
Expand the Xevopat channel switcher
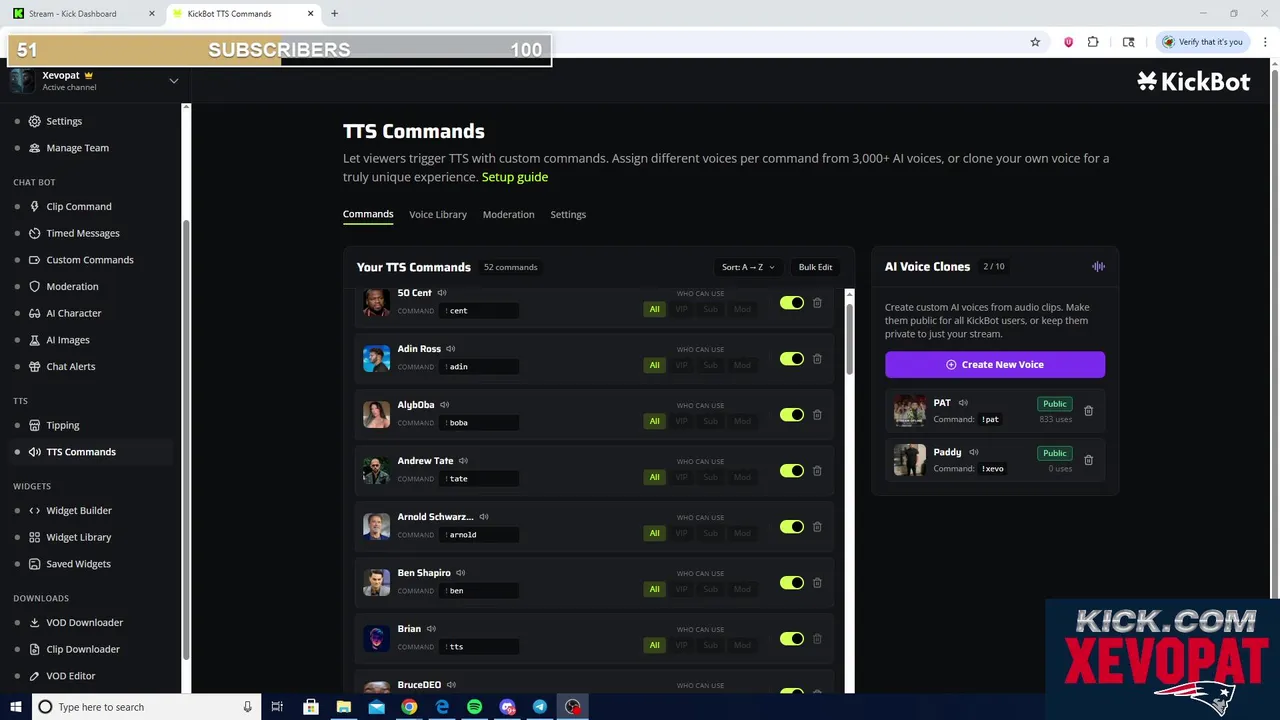point(174,81)
